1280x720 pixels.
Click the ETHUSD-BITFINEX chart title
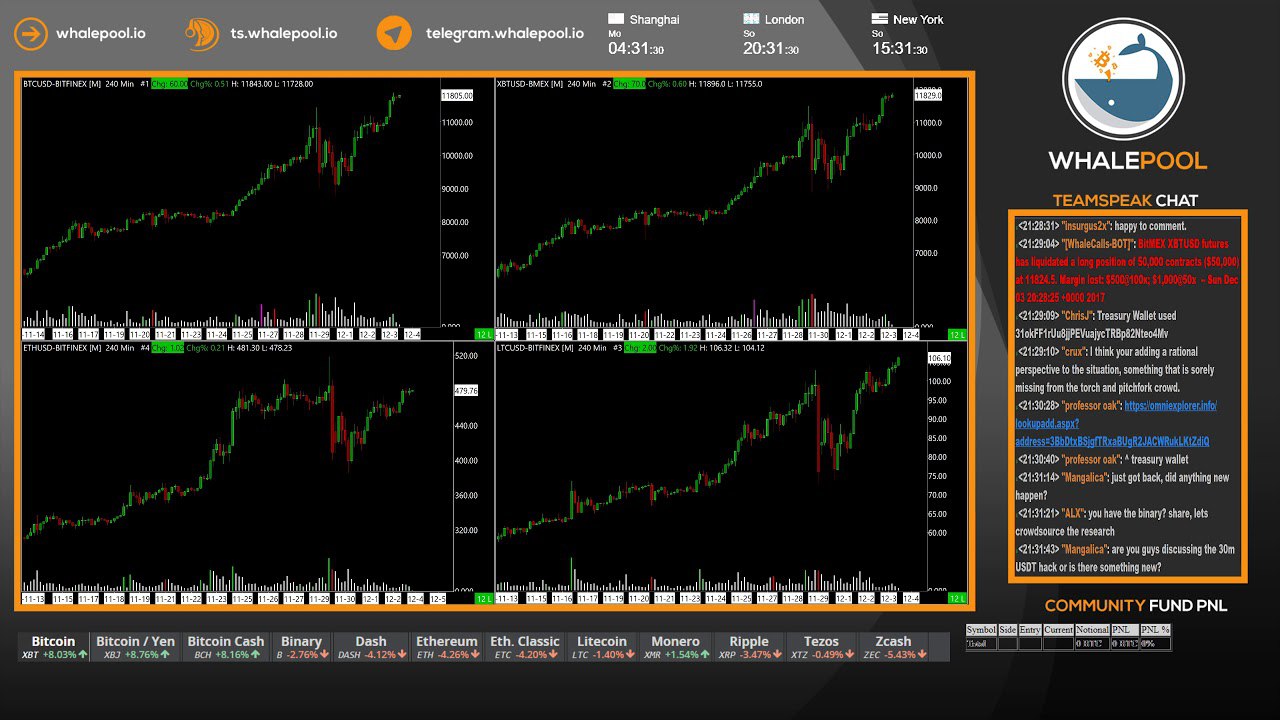[x=60, y=348]
